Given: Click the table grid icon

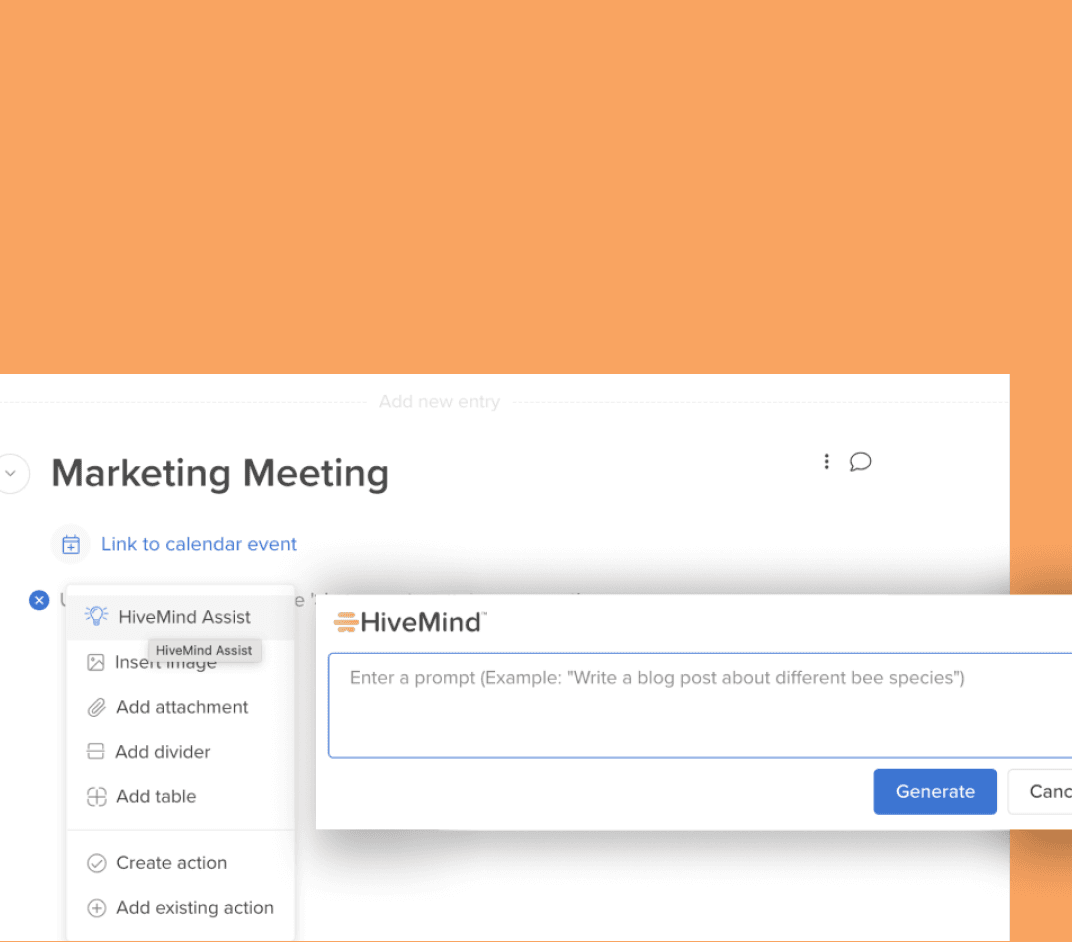Looking at the screenshot, I should (x=96, y=797).
